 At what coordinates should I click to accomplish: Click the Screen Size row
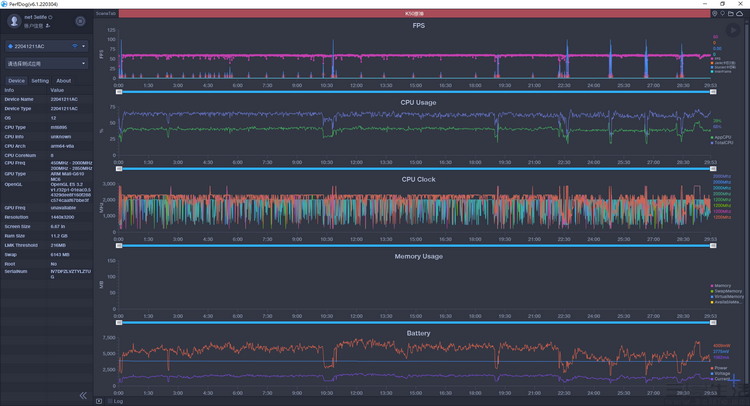(47, 227)
